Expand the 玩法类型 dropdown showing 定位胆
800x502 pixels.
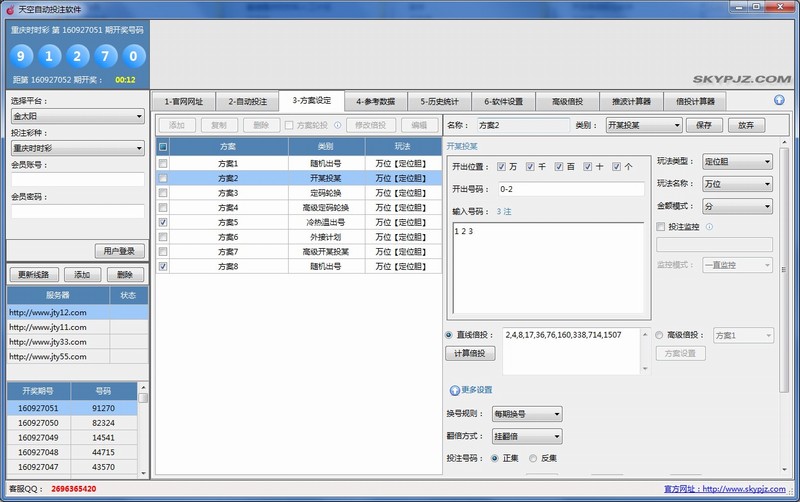739,162
